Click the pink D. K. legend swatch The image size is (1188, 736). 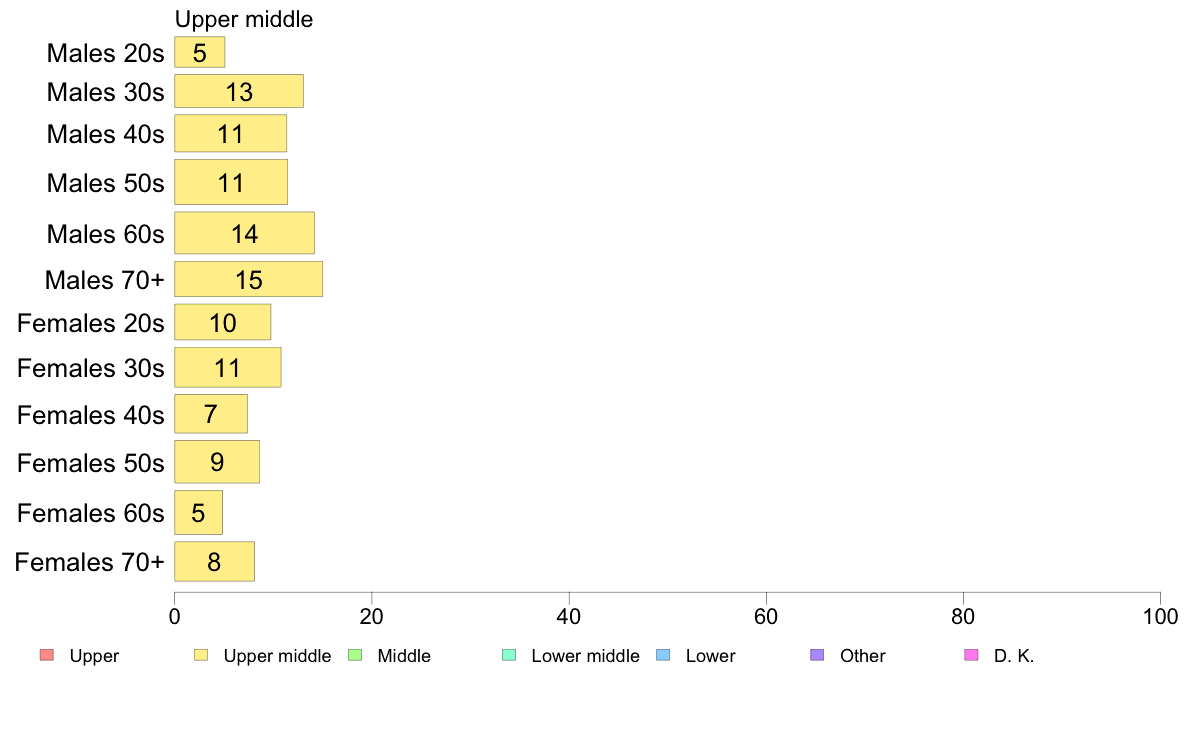pos(971,655)
